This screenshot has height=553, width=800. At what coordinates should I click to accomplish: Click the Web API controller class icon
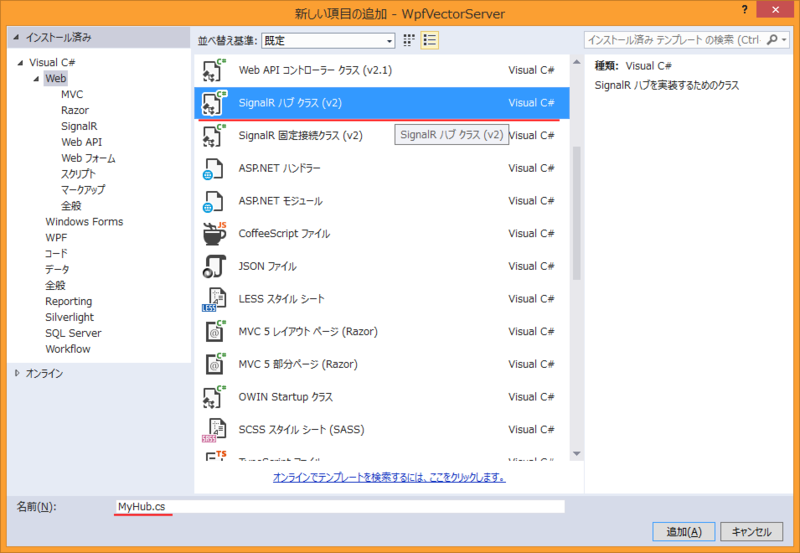click(214, 70)
